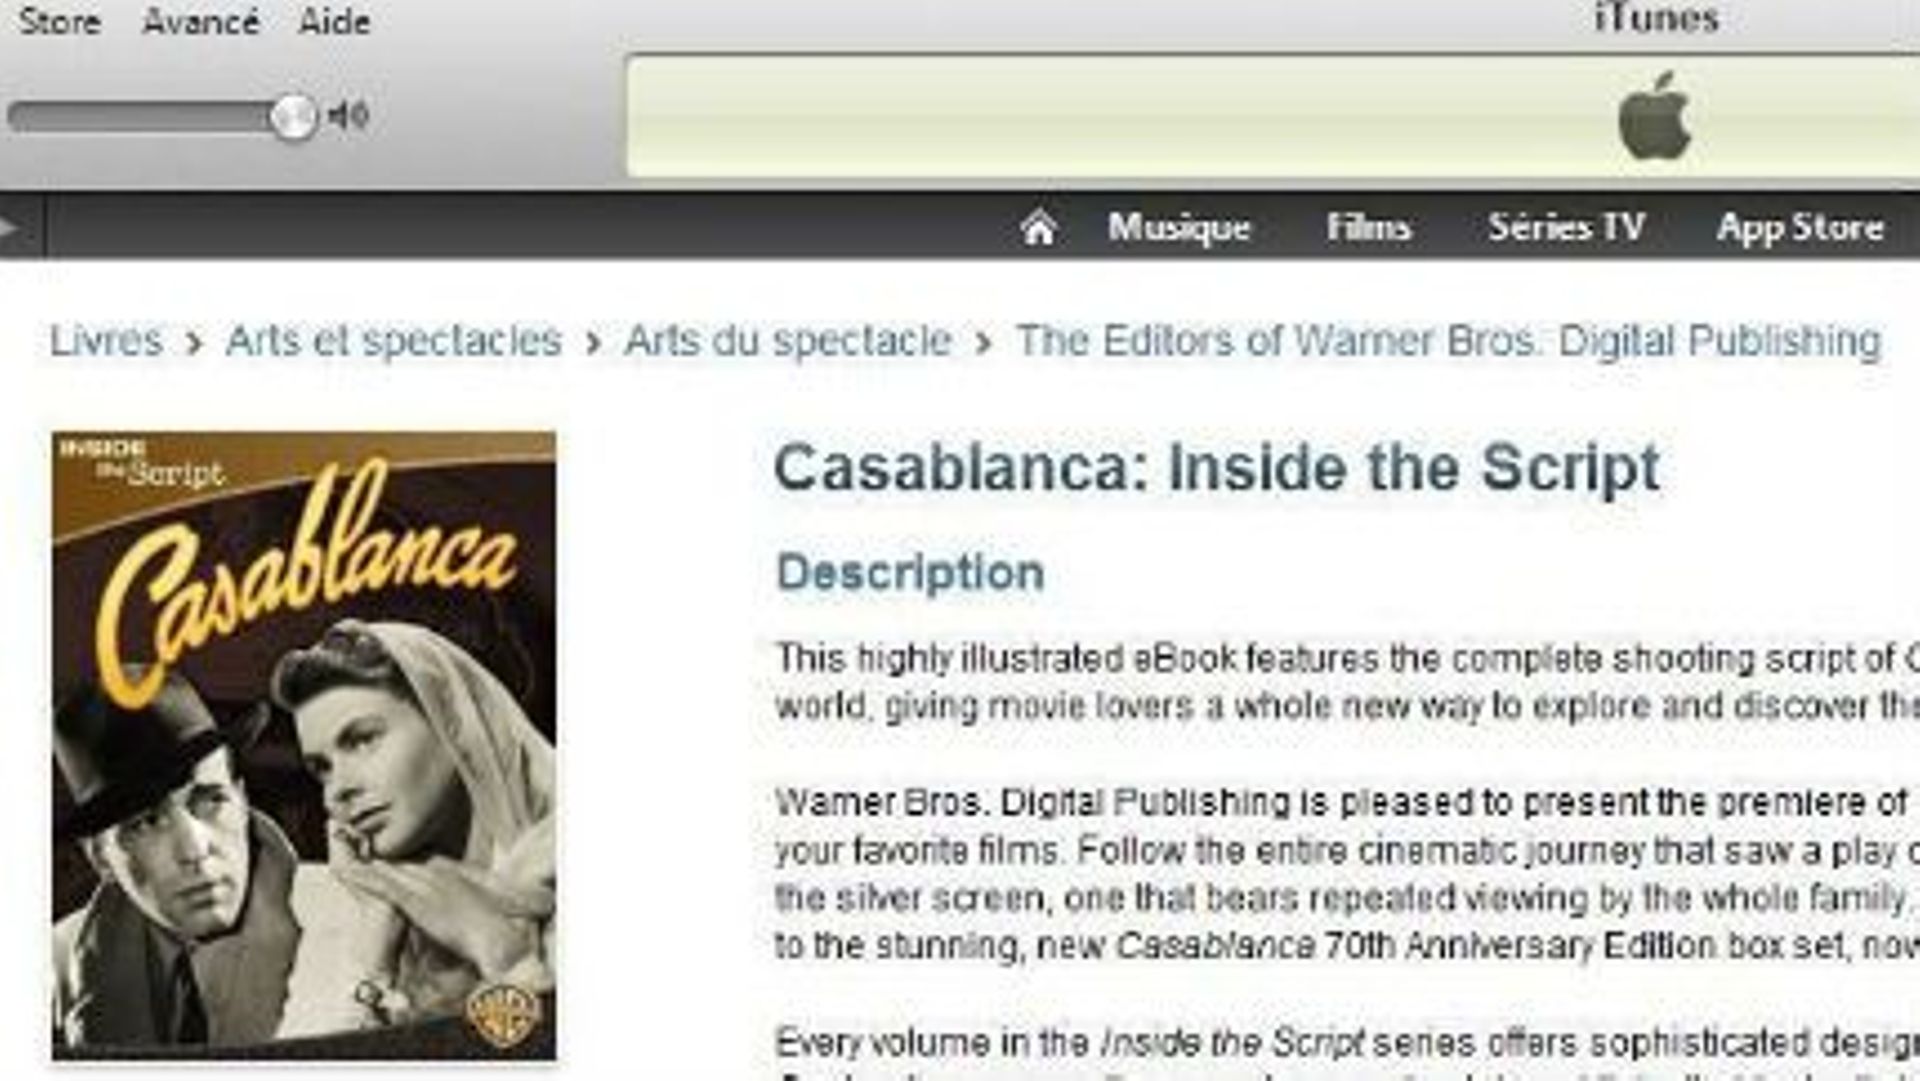Click chevron after Livres breadcrumb

[194, 344]
